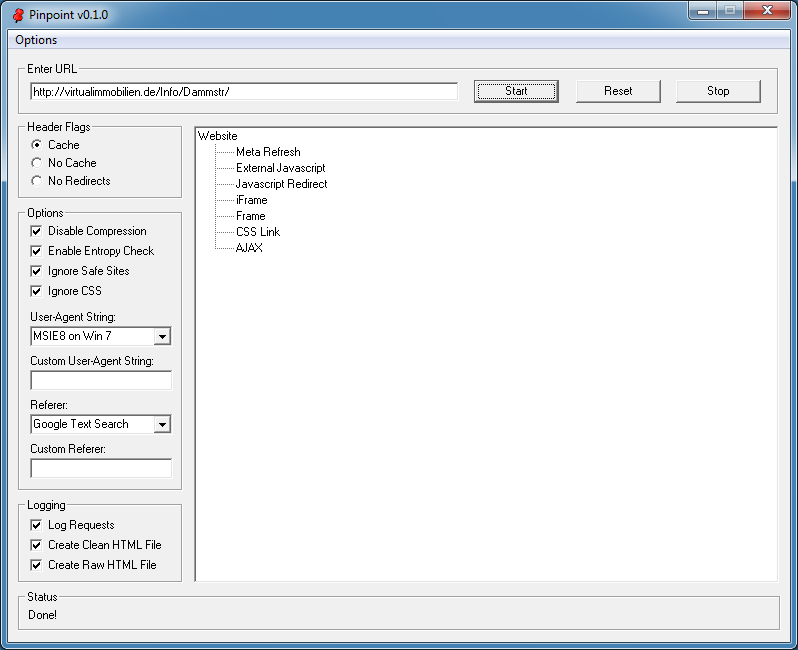The width and height of the screenshot is (798, 650).
Task: Select the Javascript Redirect tree node
Action: [x=281, y=184]
